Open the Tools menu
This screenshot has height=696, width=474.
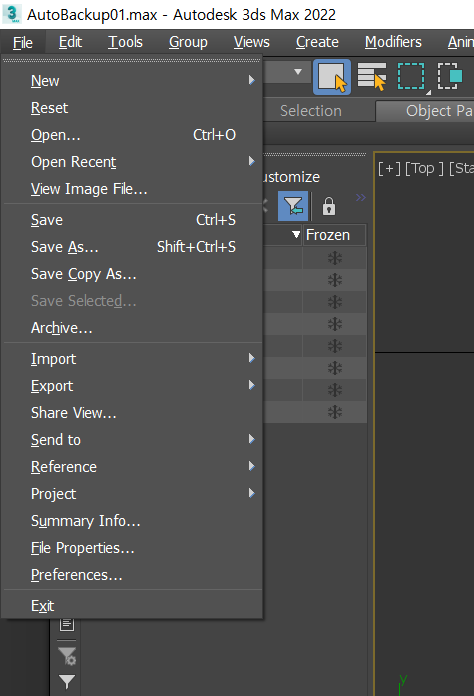(x=125, y=42)
